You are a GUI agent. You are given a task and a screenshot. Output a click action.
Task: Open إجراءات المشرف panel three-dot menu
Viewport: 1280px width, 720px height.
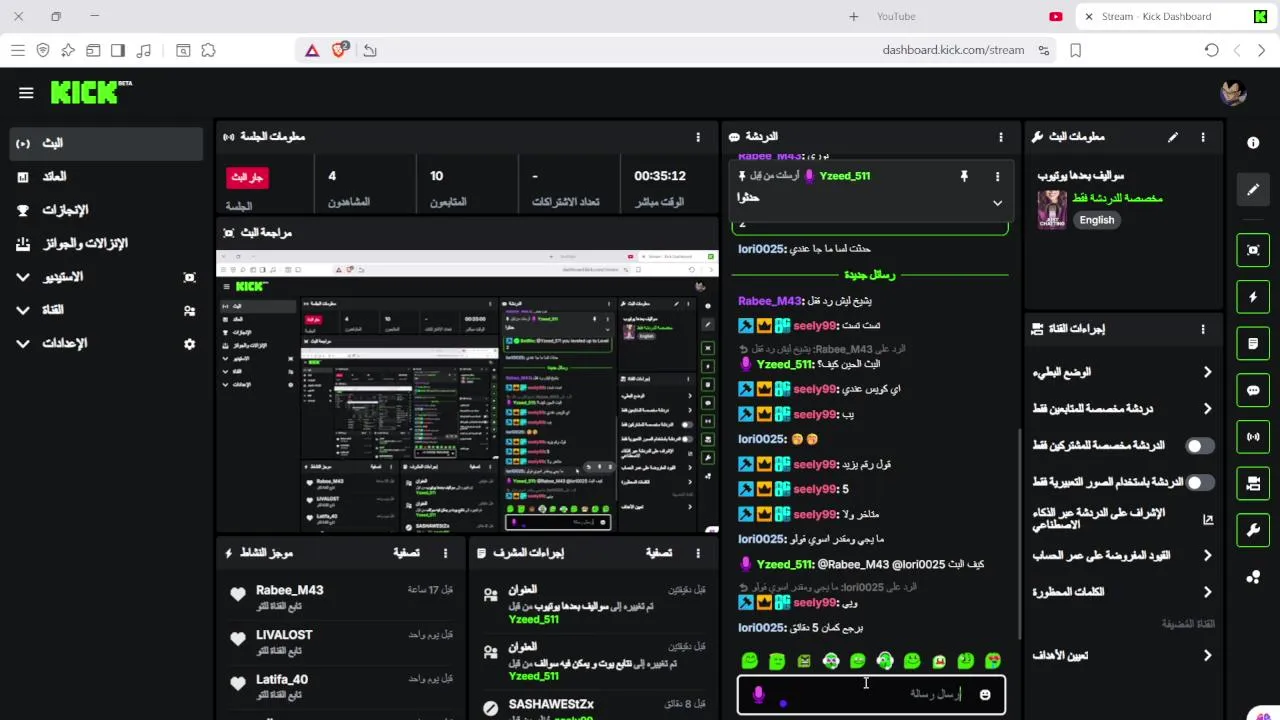698,553
